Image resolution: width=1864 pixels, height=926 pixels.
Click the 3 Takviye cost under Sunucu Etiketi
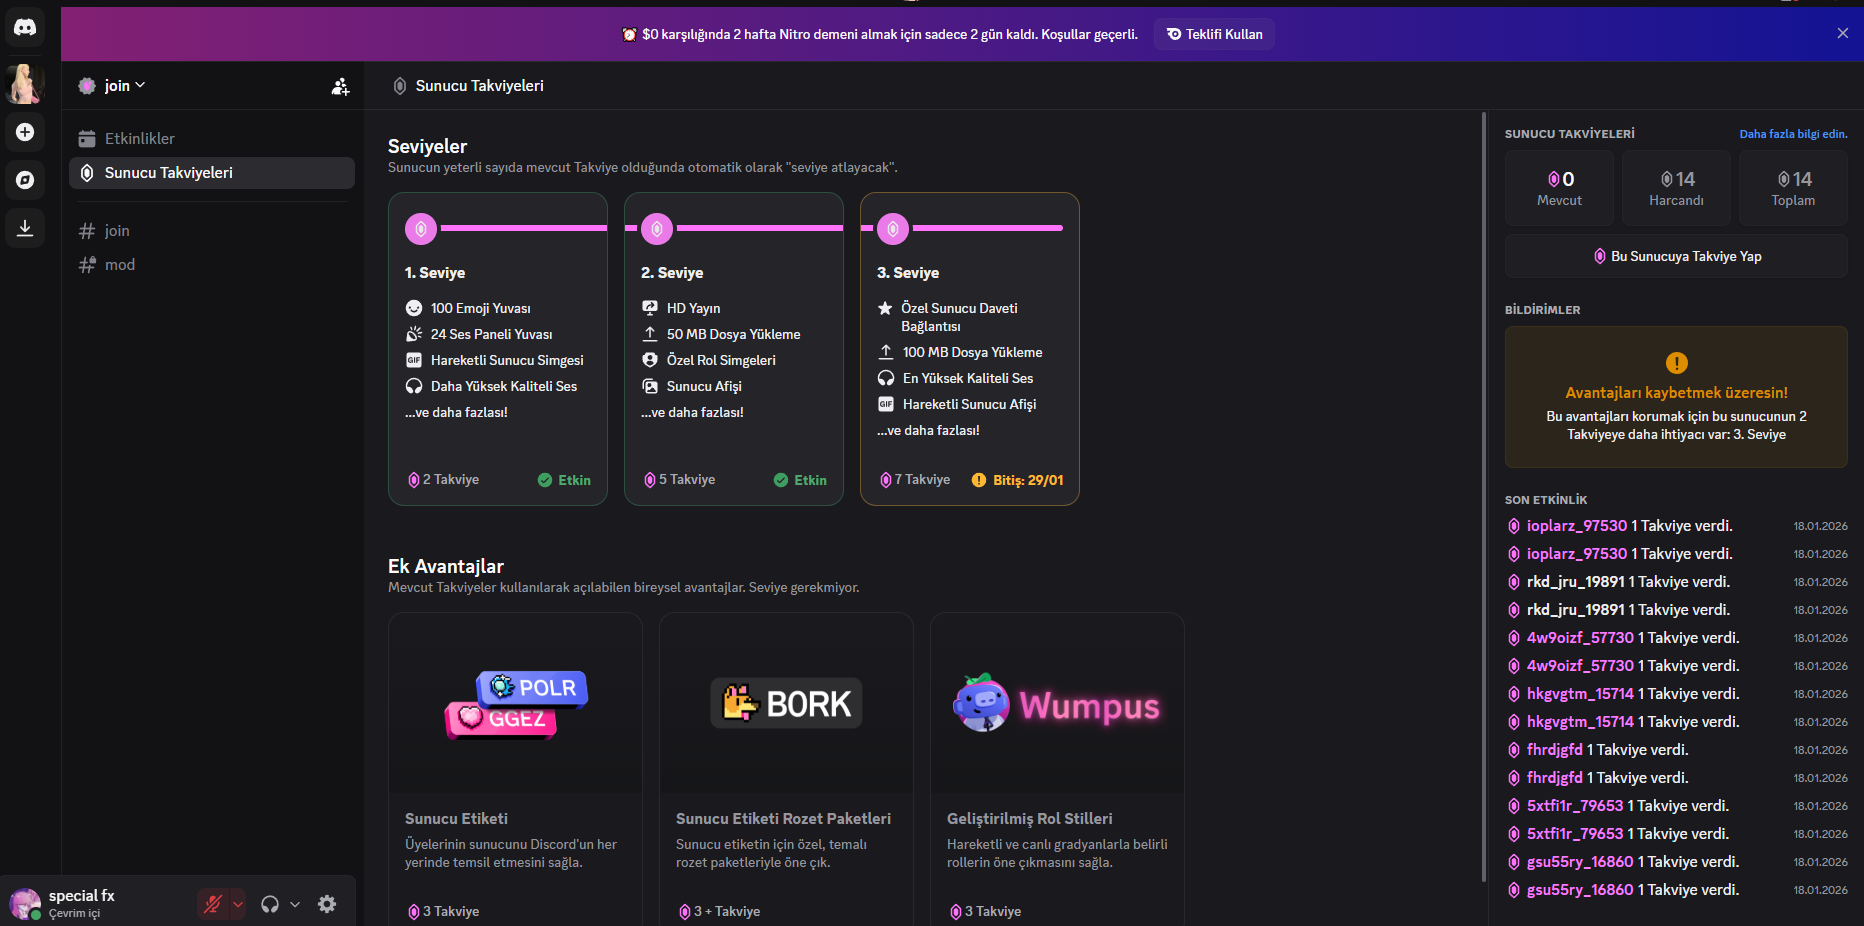443,912
